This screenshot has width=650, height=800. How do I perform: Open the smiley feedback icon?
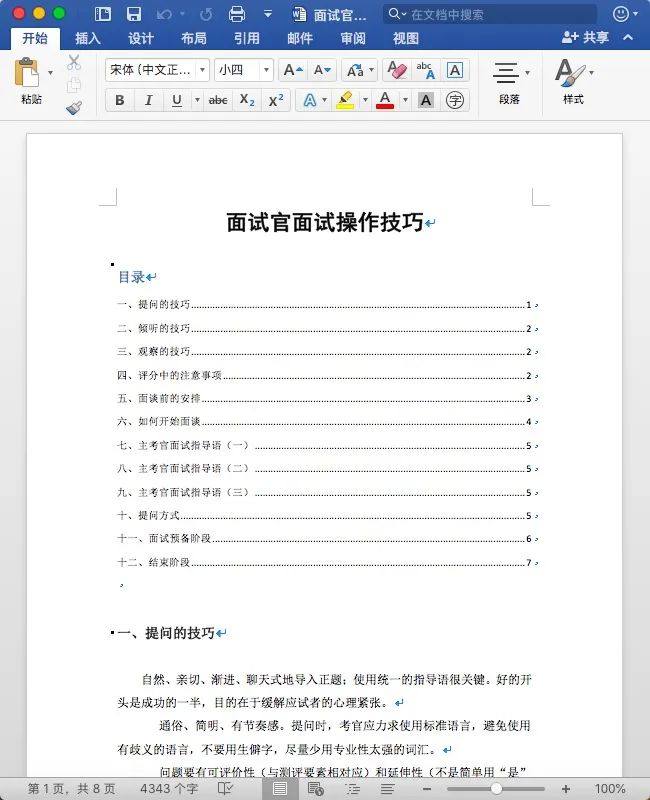(x=620, y=14)
